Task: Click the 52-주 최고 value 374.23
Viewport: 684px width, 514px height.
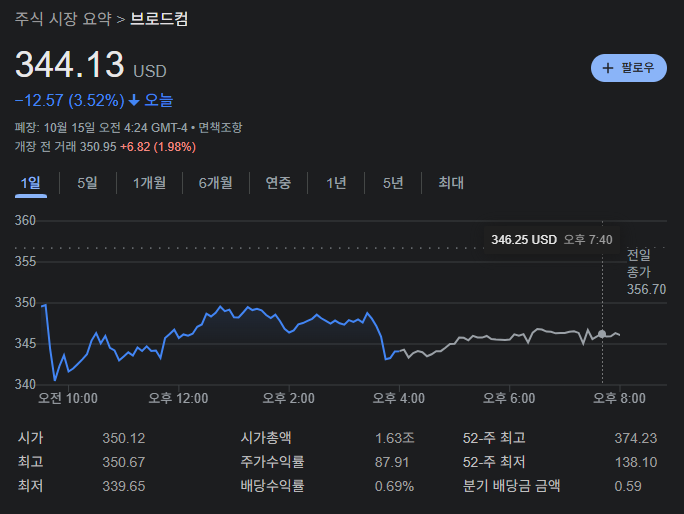Action: pos(636,438)
